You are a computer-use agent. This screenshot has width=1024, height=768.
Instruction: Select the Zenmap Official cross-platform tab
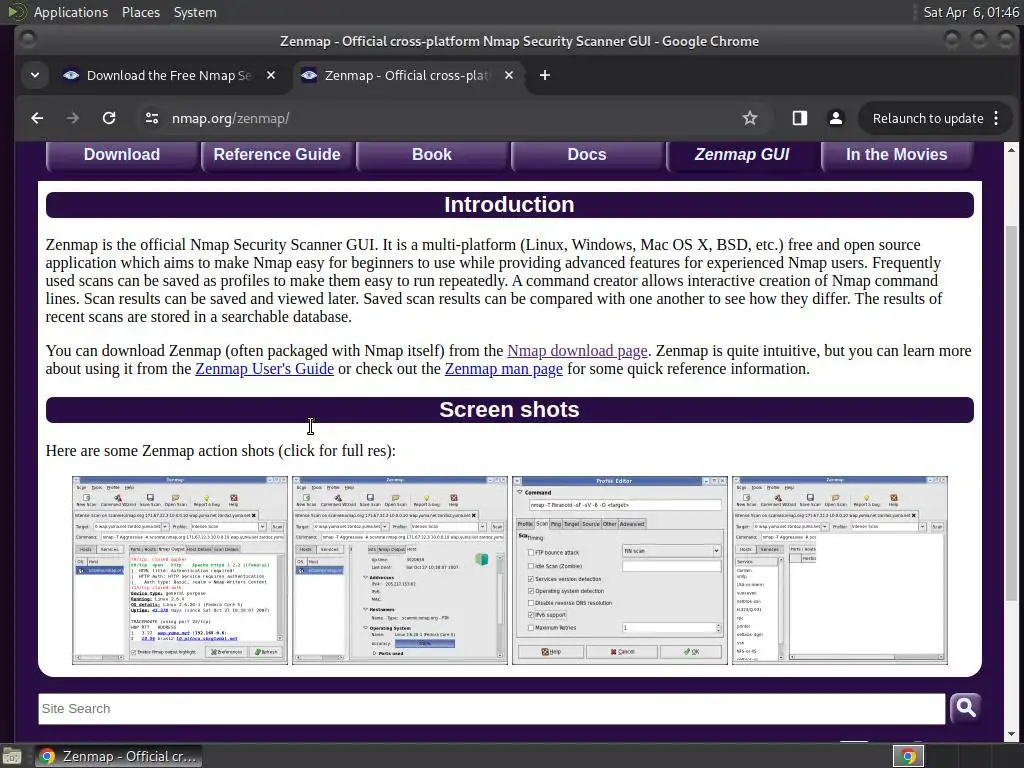[x=408, y=75]
